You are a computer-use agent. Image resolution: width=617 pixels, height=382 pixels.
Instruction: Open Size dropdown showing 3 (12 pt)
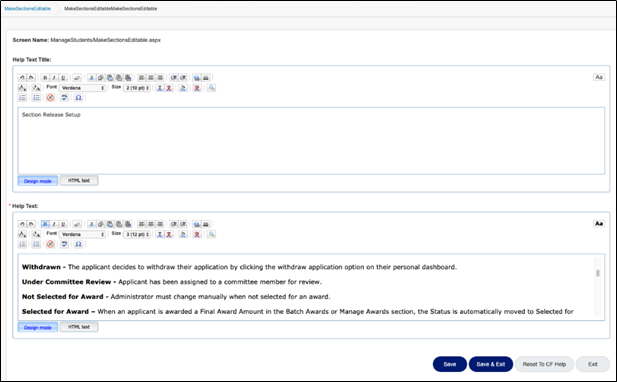[137, 234]
